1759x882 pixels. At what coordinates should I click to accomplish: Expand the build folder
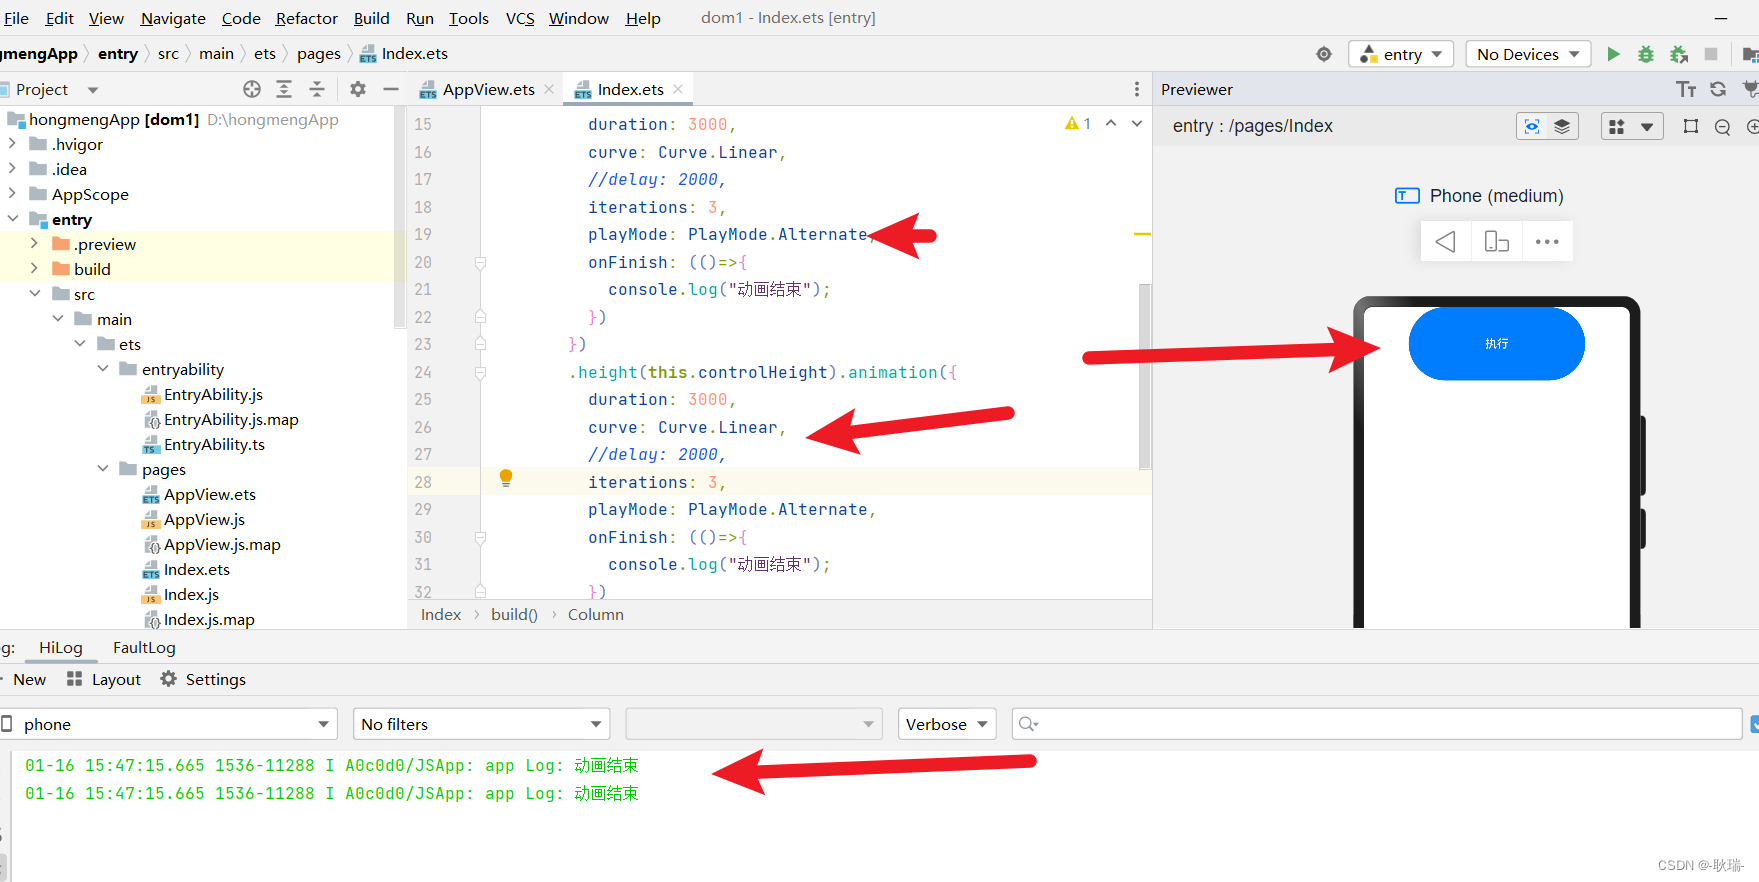click(35, 269)
